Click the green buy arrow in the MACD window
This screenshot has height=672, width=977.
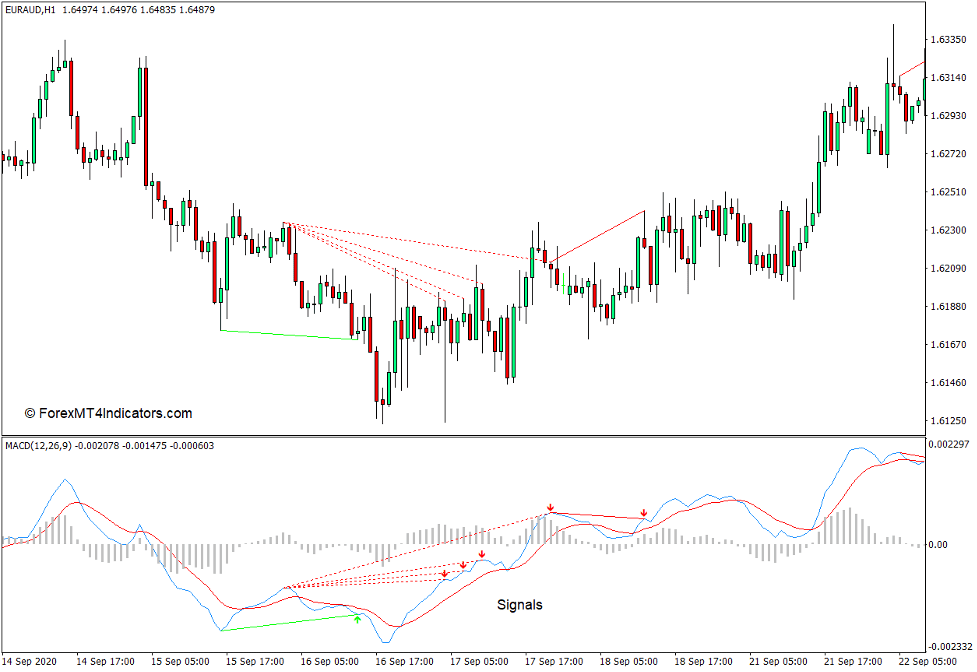[x=356, y=619]
